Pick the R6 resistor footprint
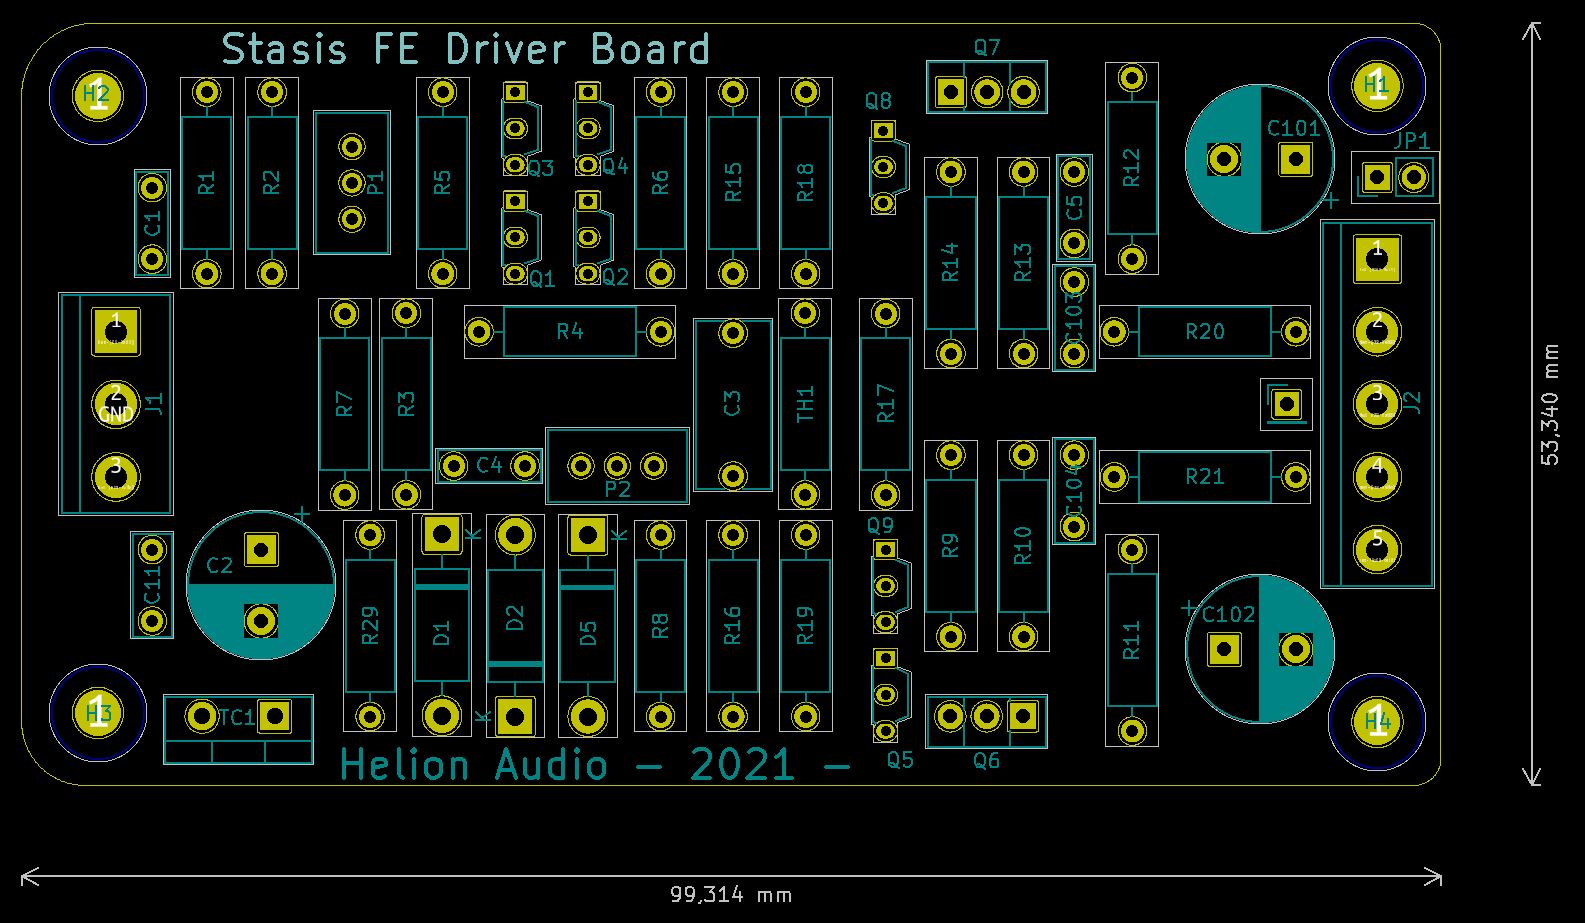1585x923 pixels. (660, 183)
